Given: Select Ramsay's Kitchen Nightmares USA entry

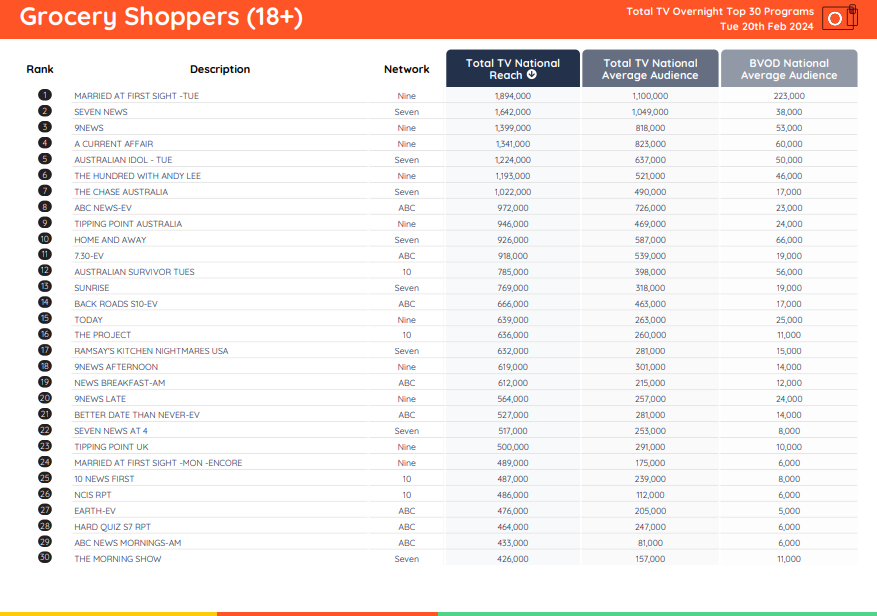Looking at the screenshot, I should (x=151, y=351).
